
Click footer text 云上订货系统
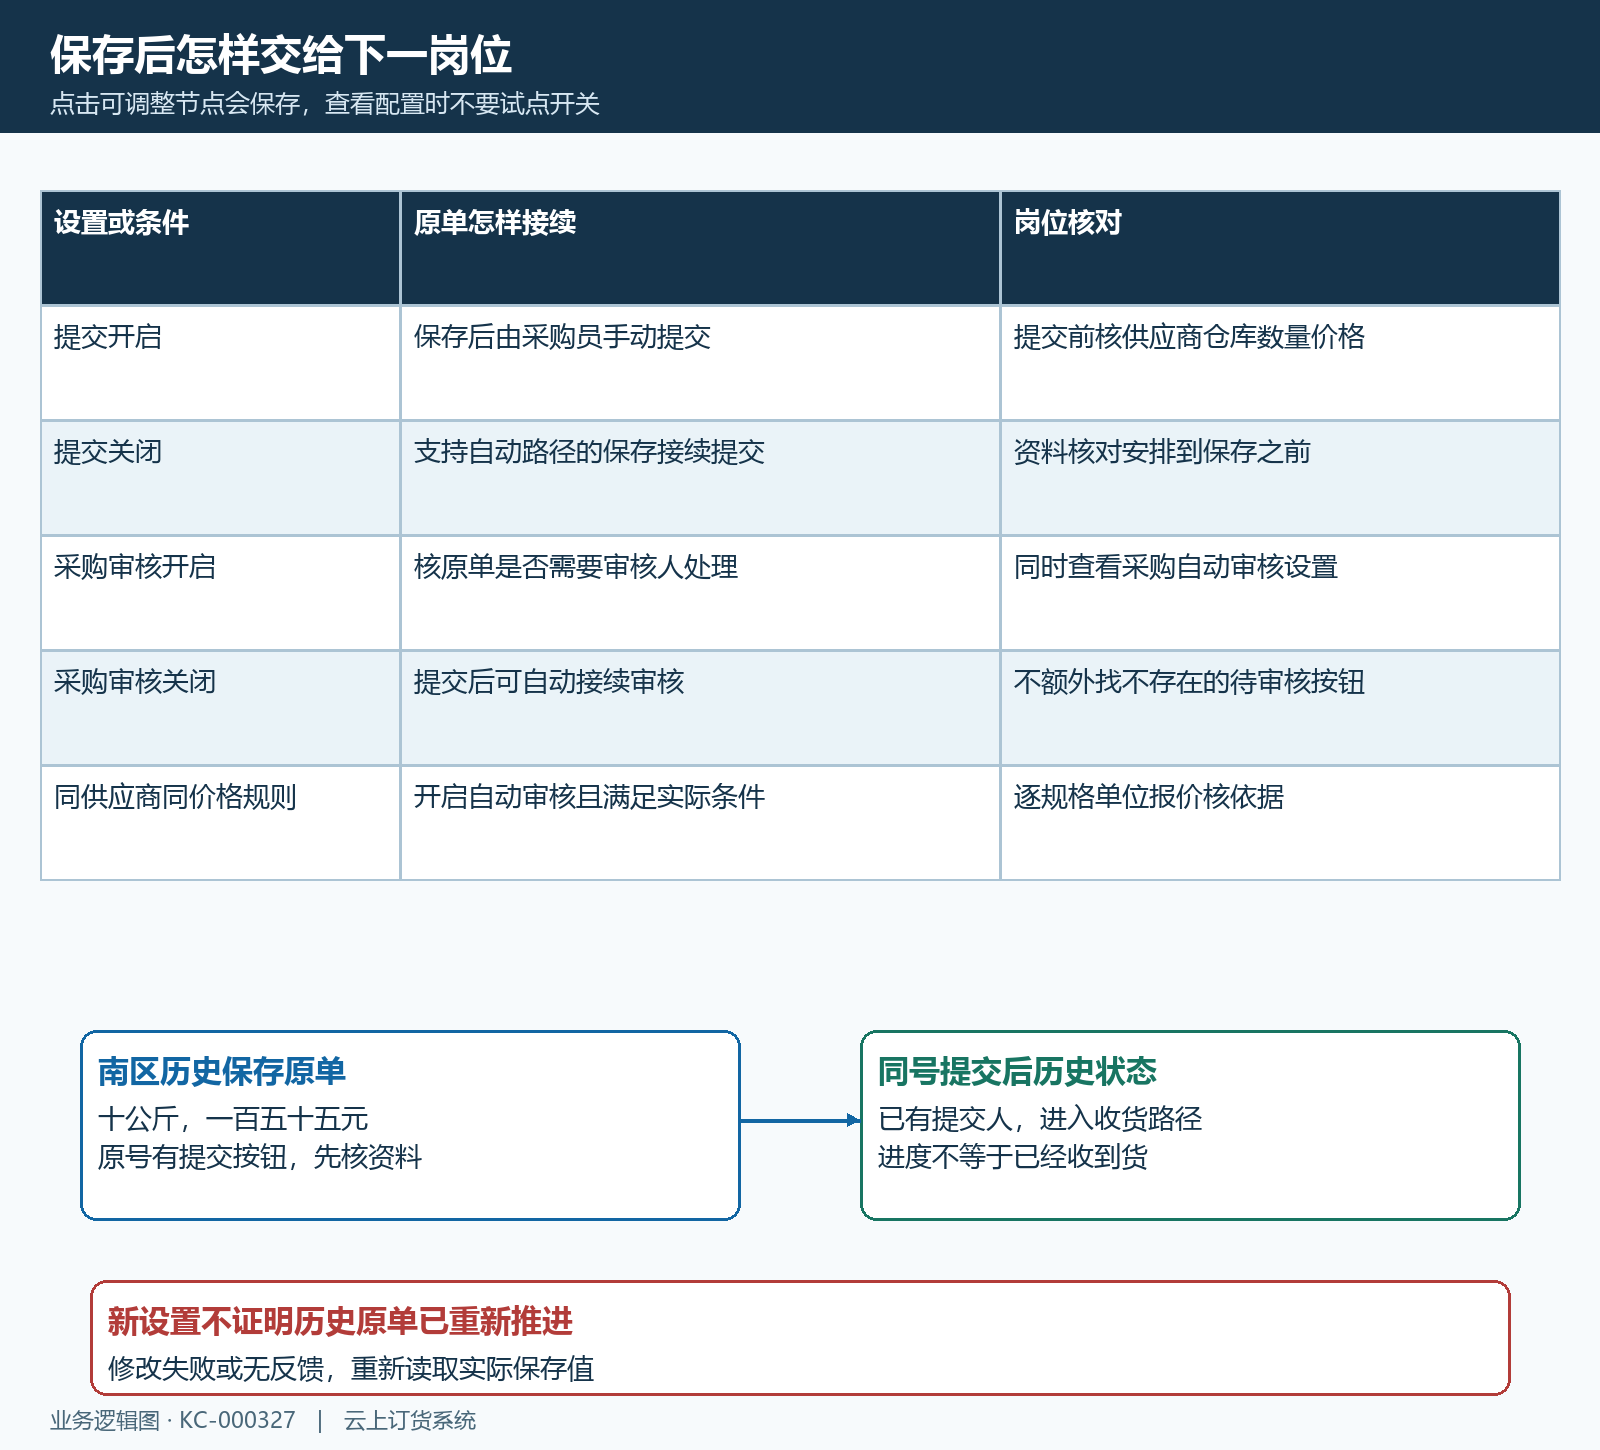pyautogui.click(x=410, y=1421)
